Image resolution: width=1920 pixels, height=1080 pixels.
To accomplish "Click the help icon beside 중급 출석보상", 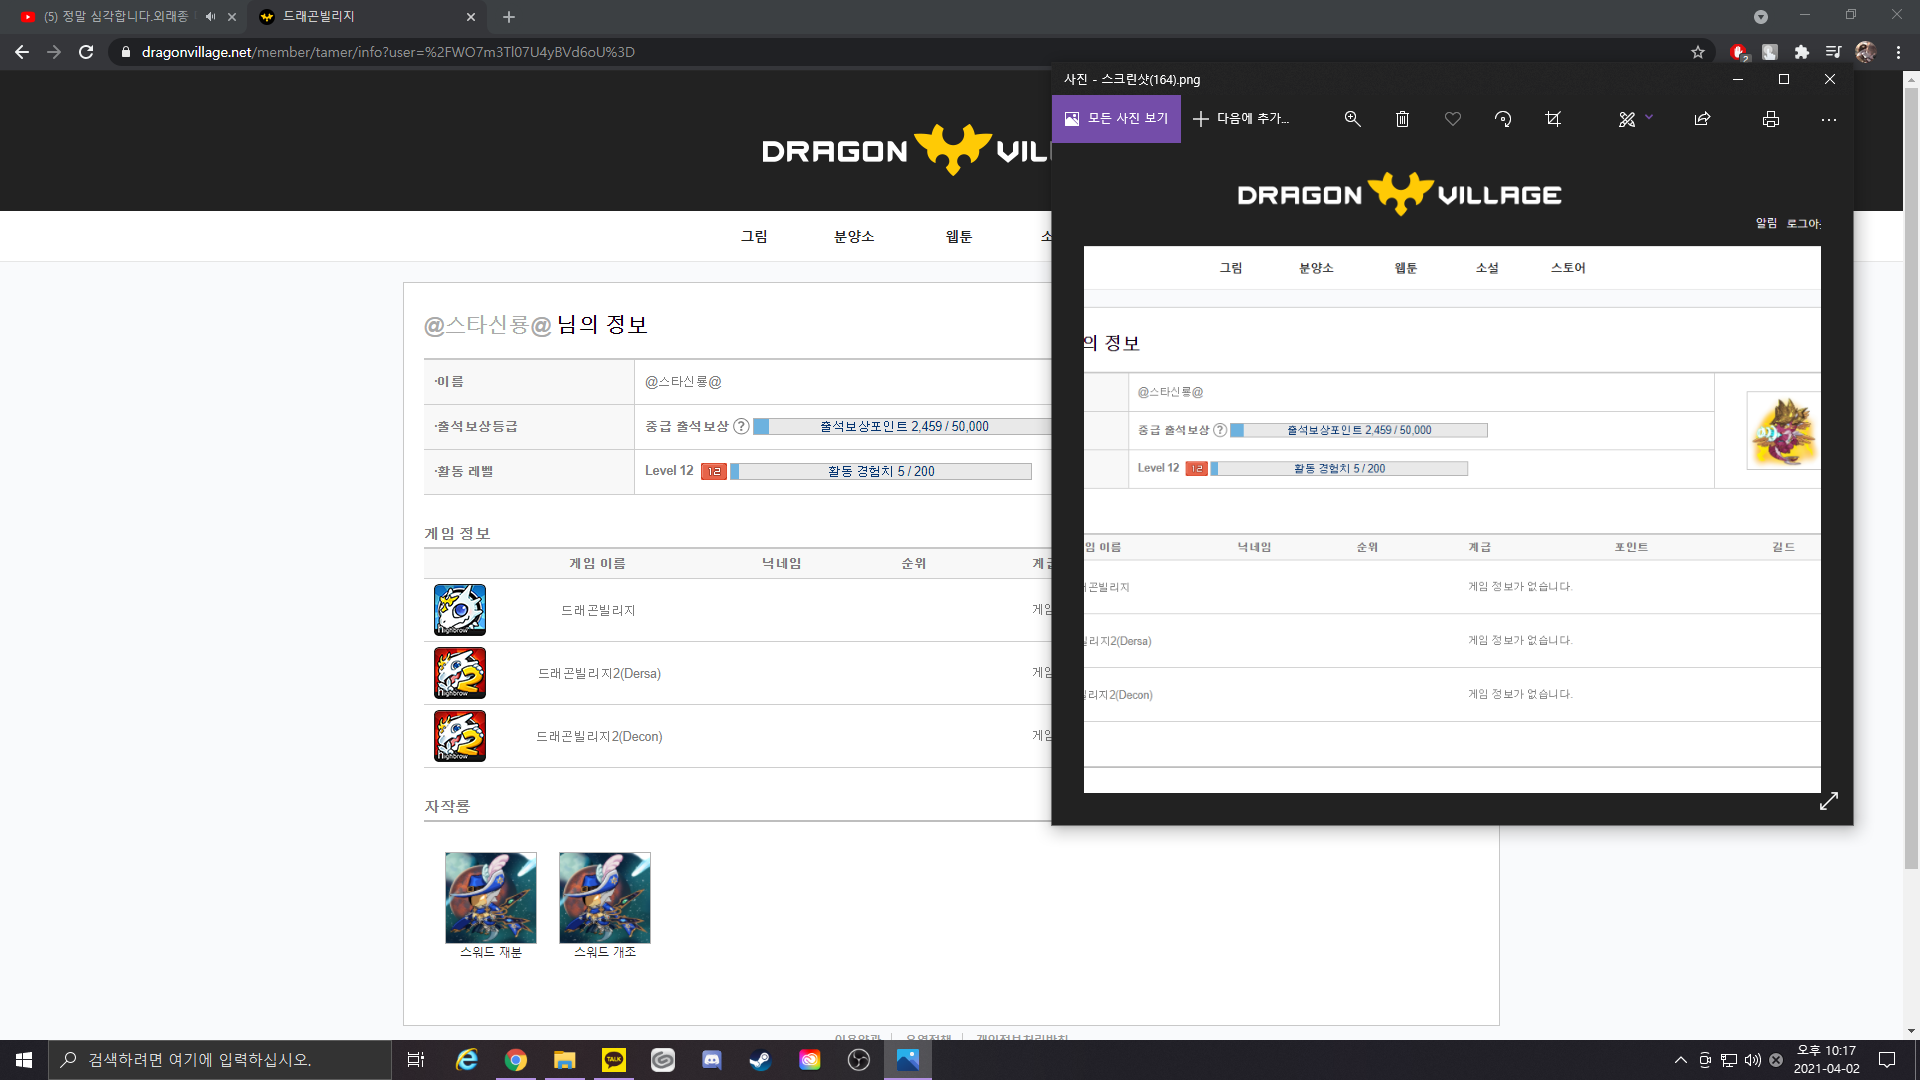I will 741,426.
